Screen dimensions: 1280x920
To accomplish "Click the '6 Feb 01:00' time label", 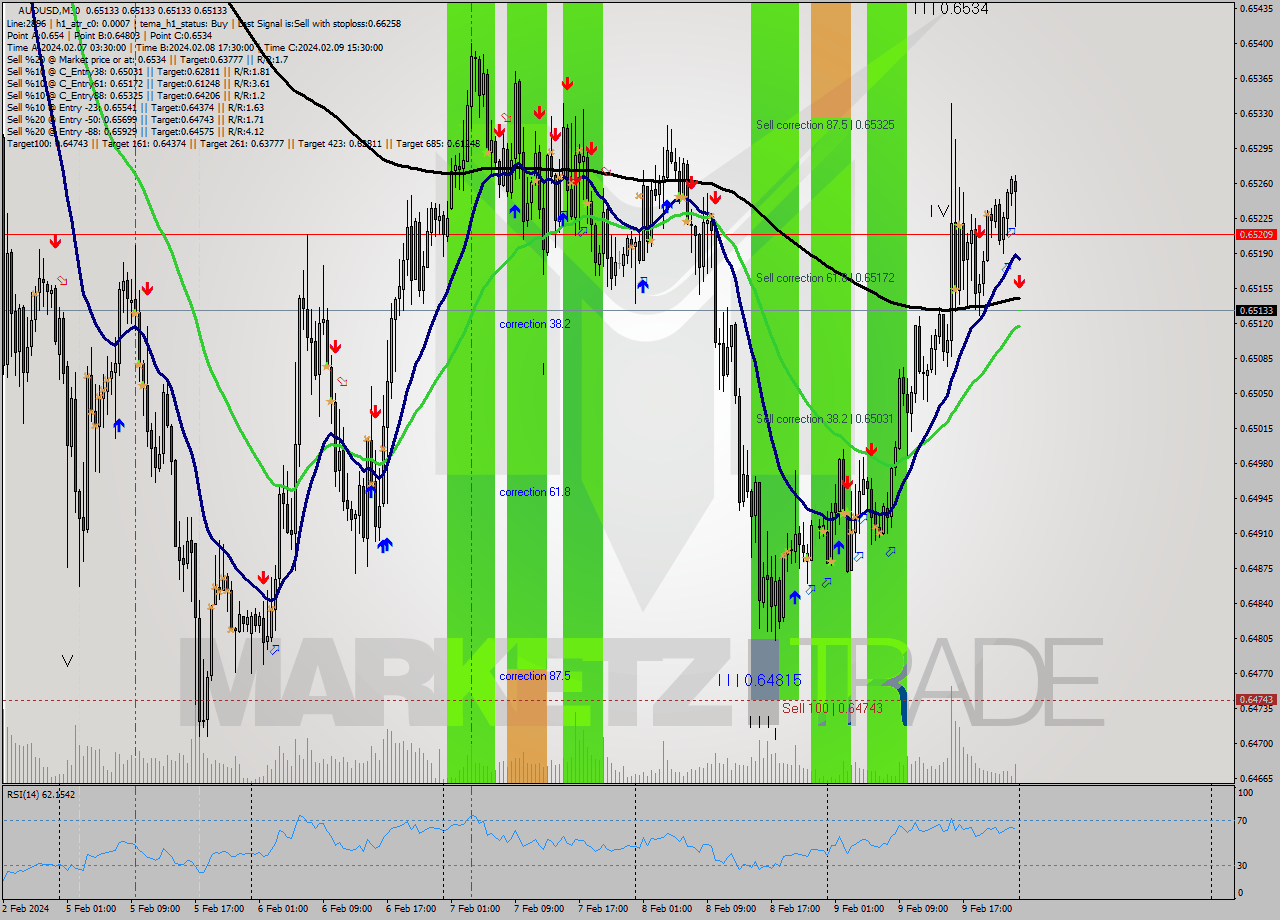I will 282,909.
